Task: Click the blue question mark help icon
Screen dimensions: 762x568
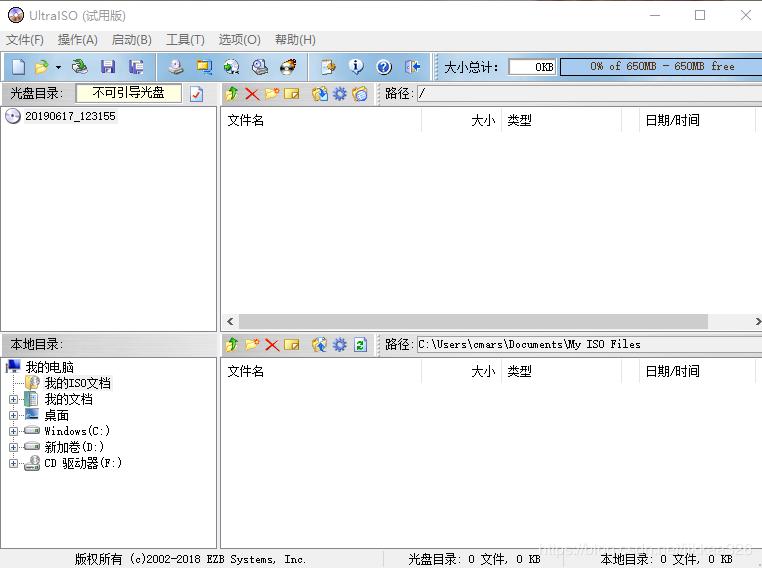Action: (384, 67)
